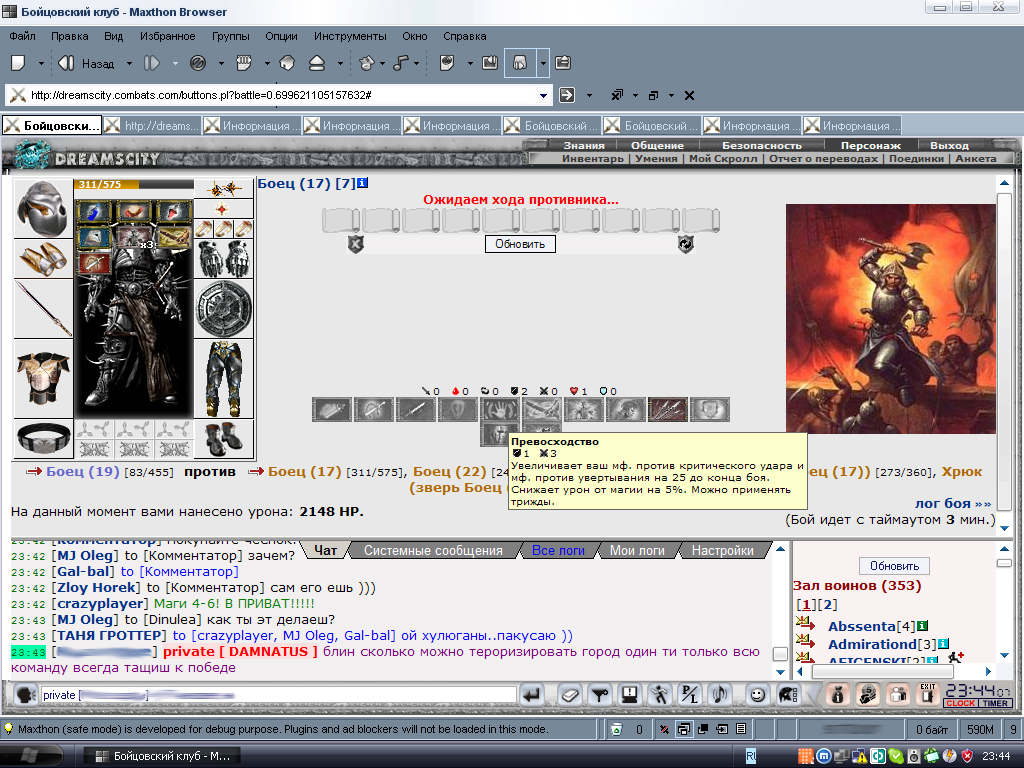This screenshot has height=768, width=1024.
Task: Click the bracers equipment slot
Action: click(43, 259)
